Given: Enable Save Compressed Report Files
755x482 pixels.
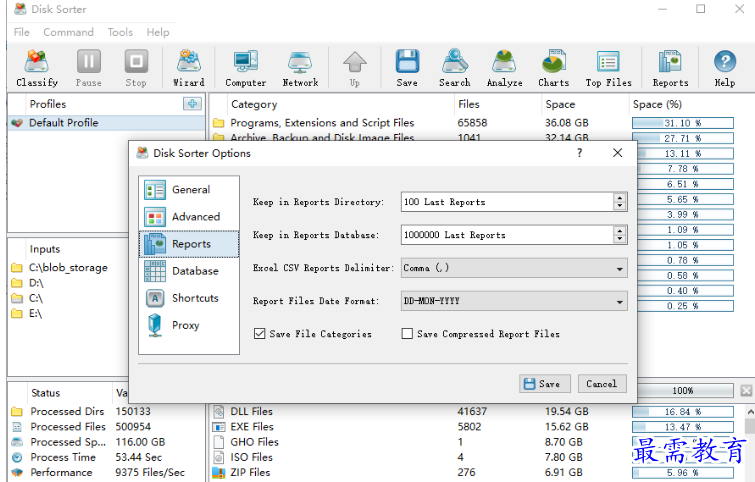Looking at the screenshot, I should [x=407, y=334].
